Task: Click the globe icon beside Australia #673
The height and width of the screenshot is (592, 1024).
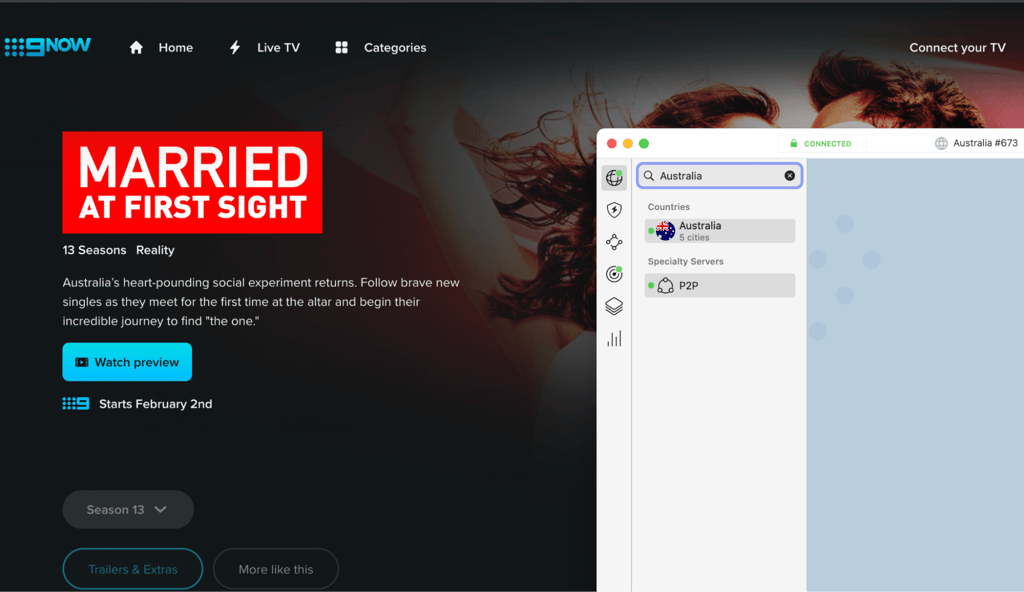Action: tap(941, 143)
